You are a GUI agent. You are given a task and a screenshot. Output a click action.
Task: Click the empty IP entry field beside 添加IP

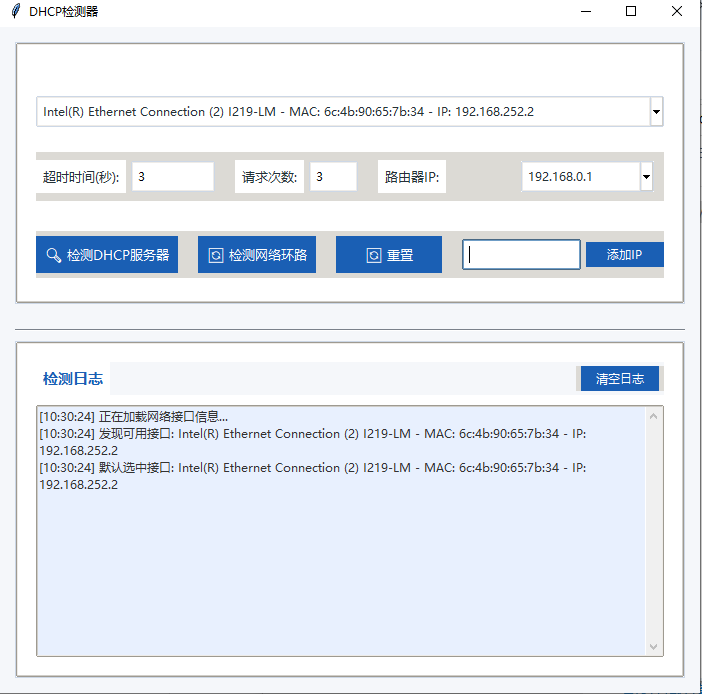(x=521, y=254)
